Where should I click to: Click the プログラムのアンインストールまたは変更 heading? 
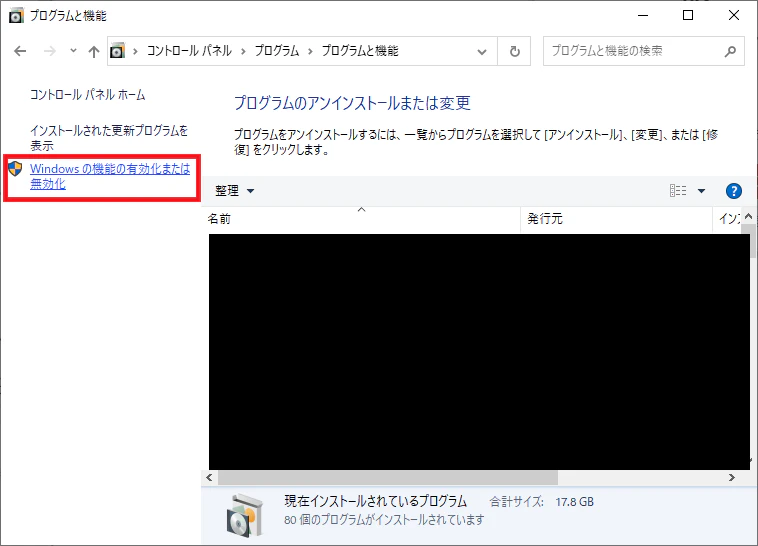point(352,103)
